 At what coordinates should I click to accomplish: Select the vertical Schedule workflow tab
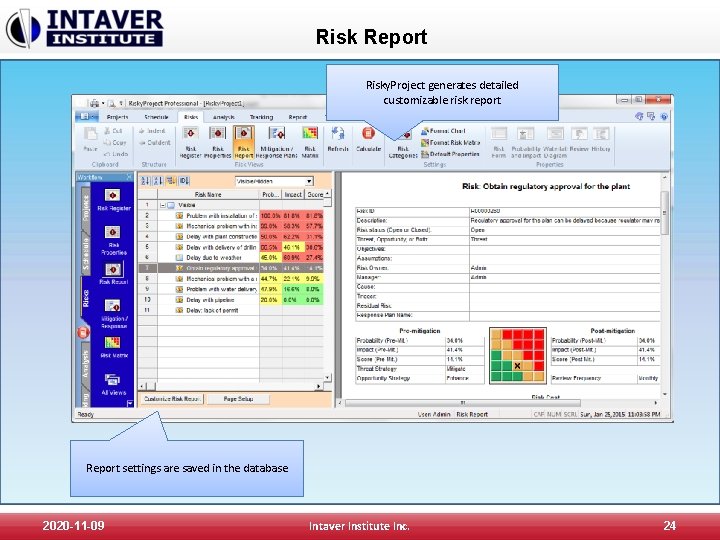tap(85, 253)
